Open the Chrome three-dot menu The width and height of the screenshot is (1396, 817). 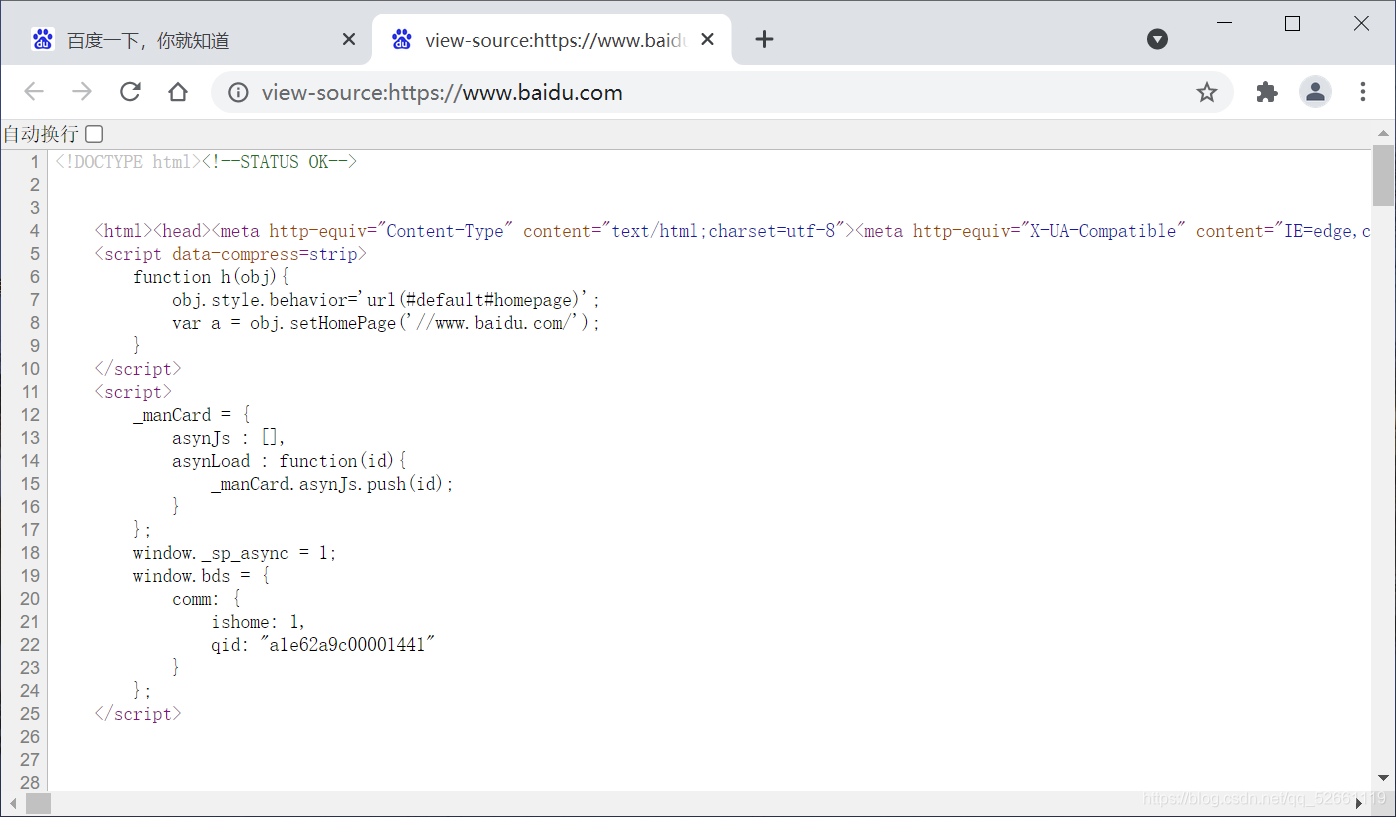[1363, 92]
